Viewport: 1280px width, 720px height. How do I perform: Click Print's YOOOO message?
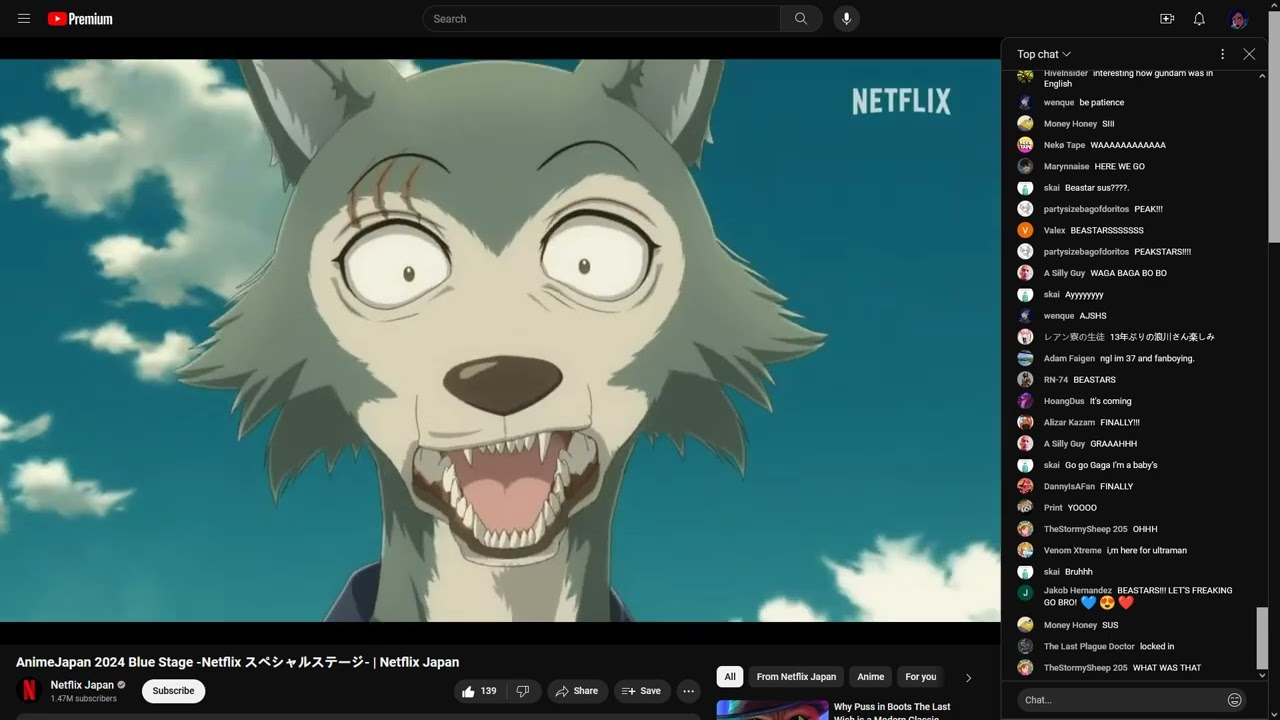pos(1082,508)
